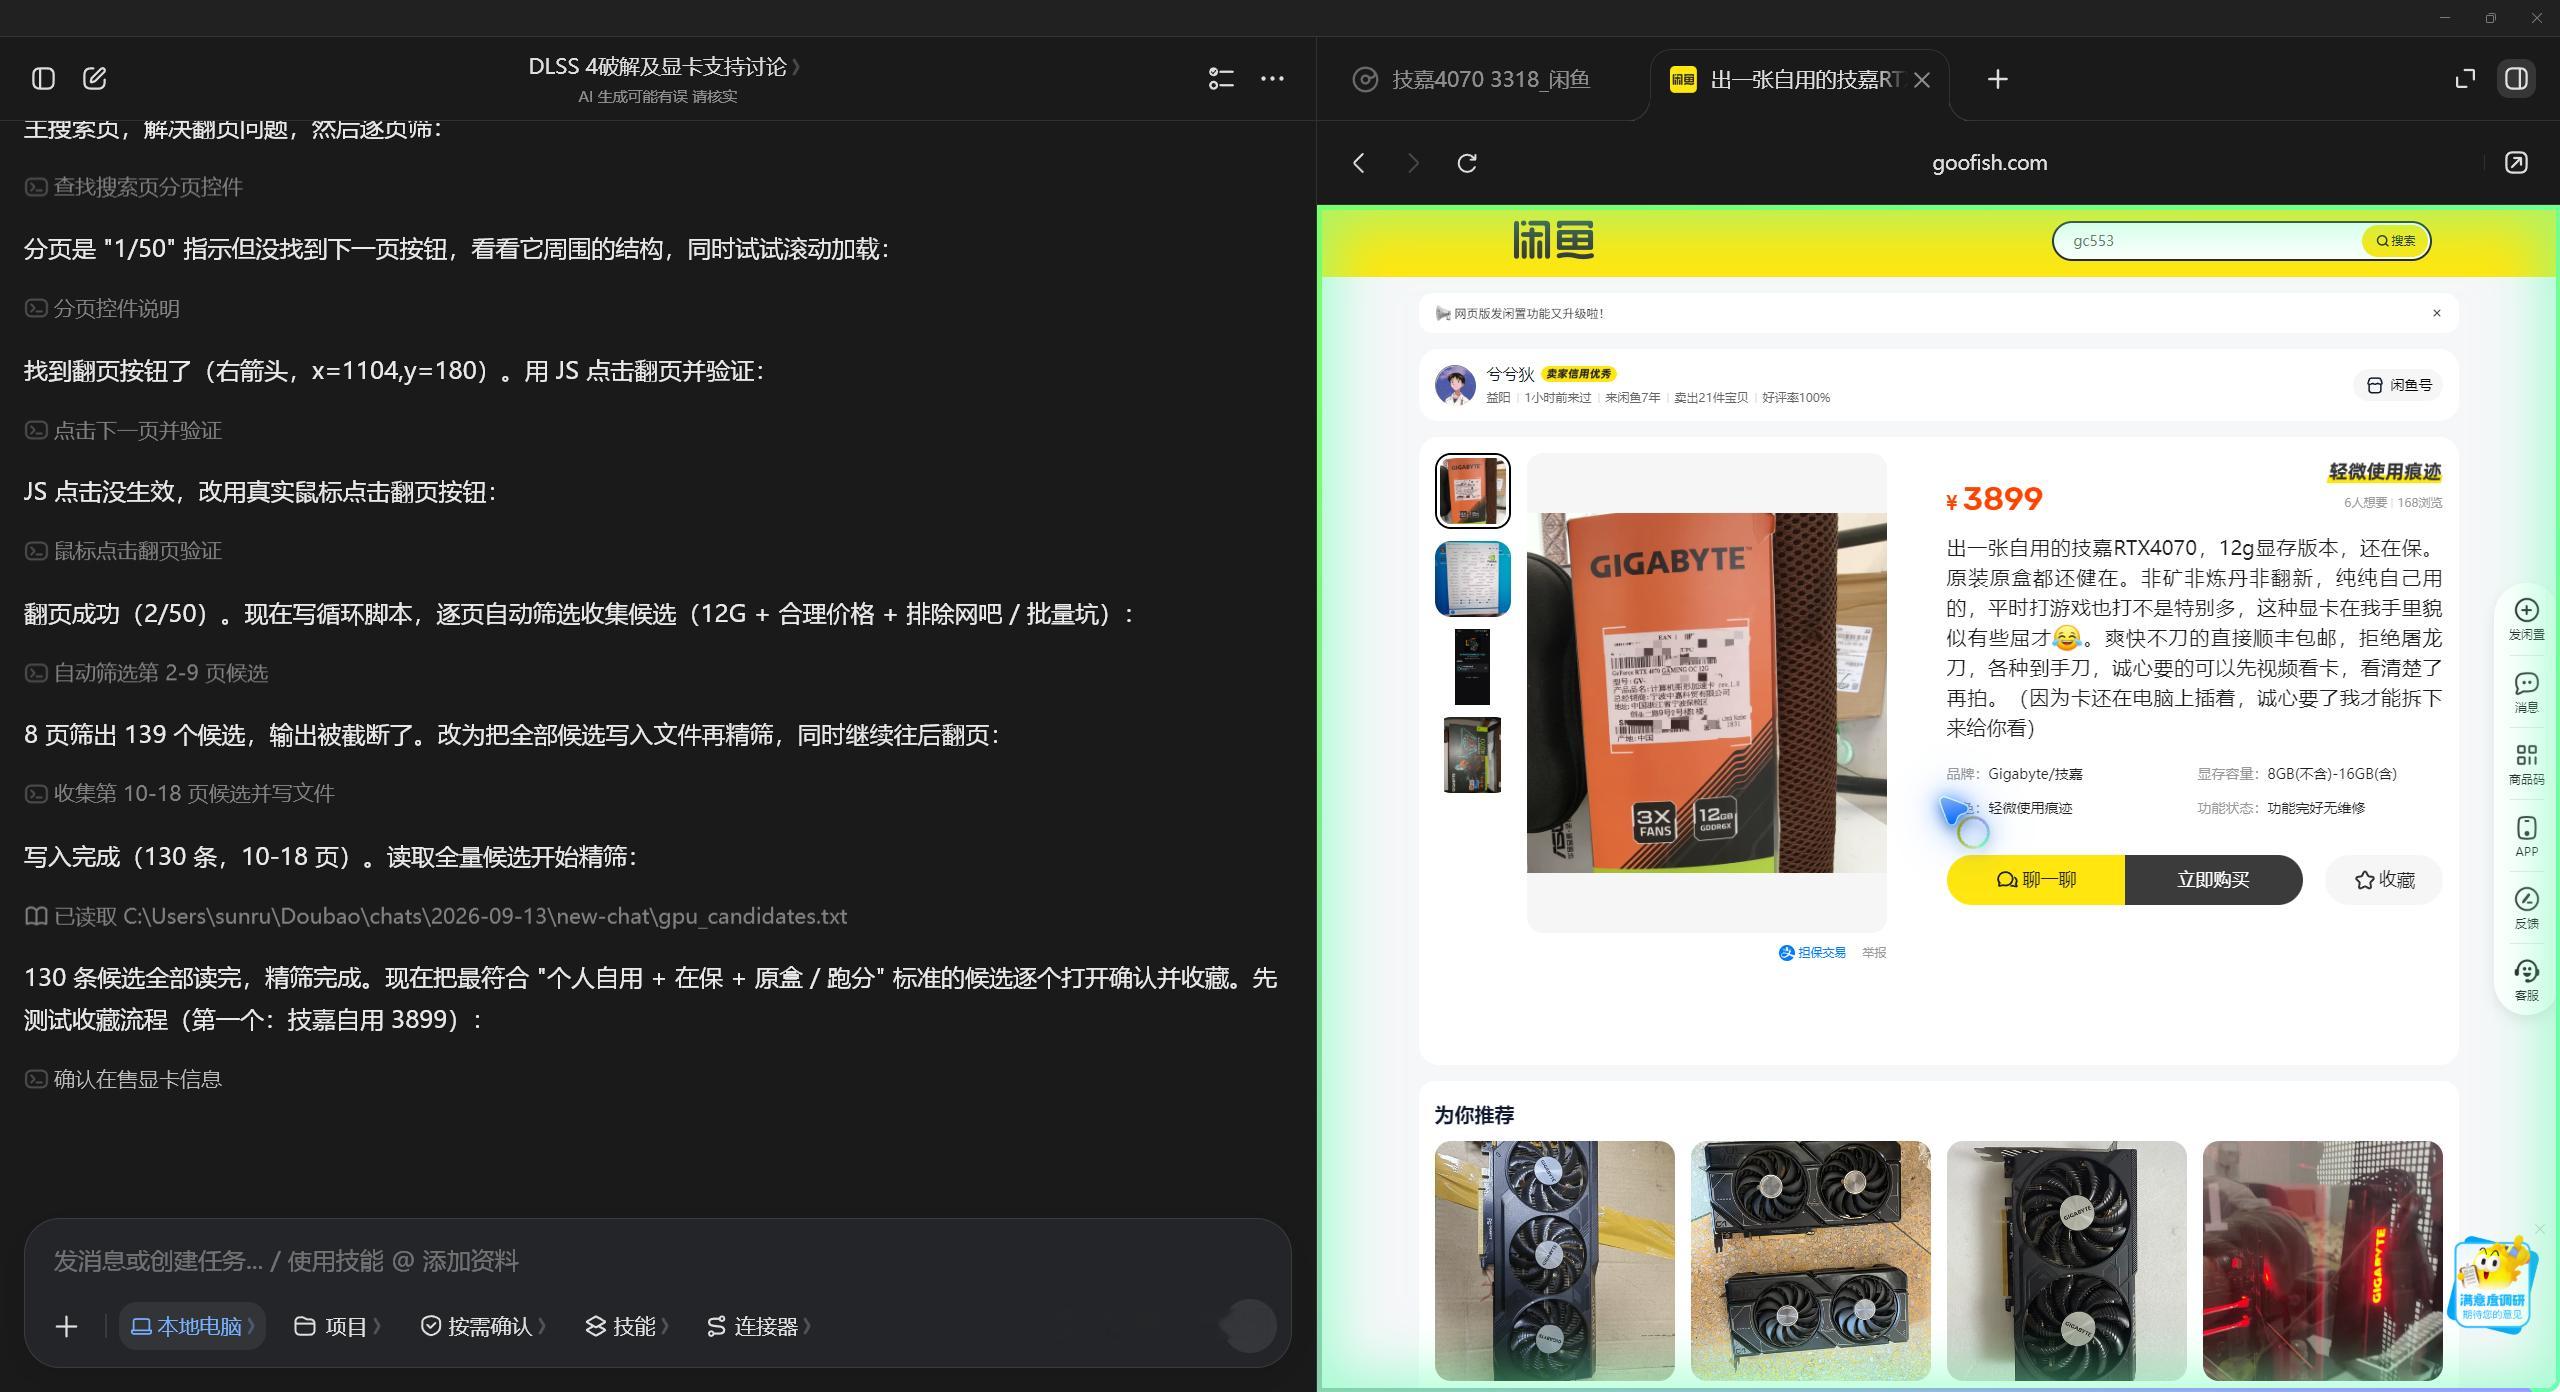Image resolution: width=2560 pixels, height=1392 pixels.
Task: Expand the 自动筛选第 2-9 页候选 step
Action: coord(146,673)
